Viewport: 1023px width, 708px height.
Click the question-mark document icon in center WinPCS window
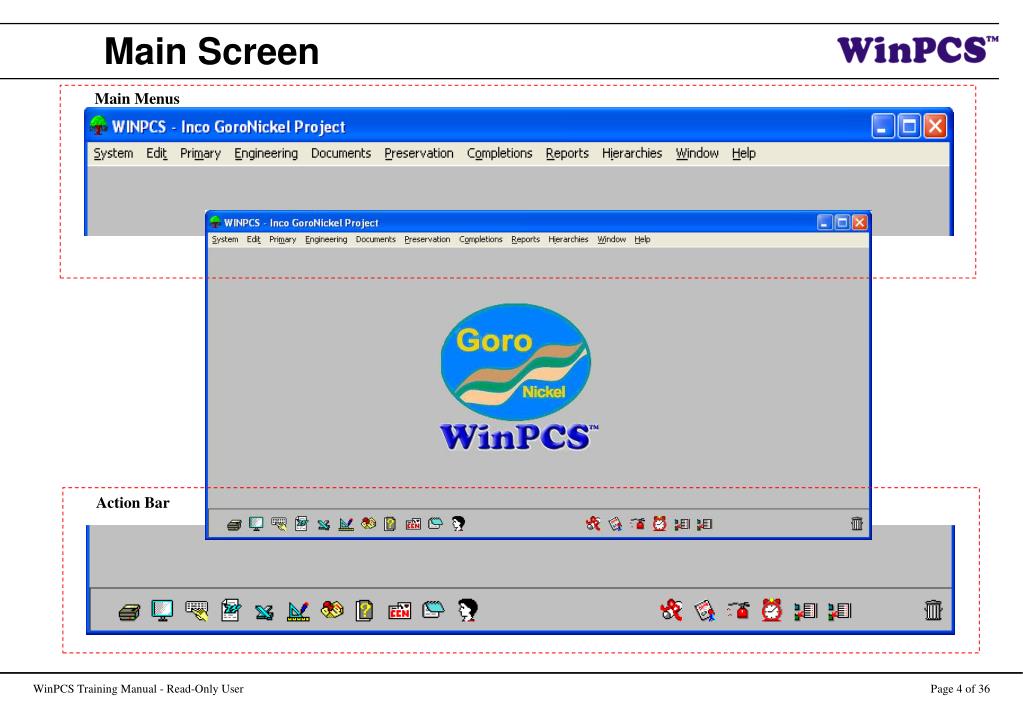click(x=390, y=524)
